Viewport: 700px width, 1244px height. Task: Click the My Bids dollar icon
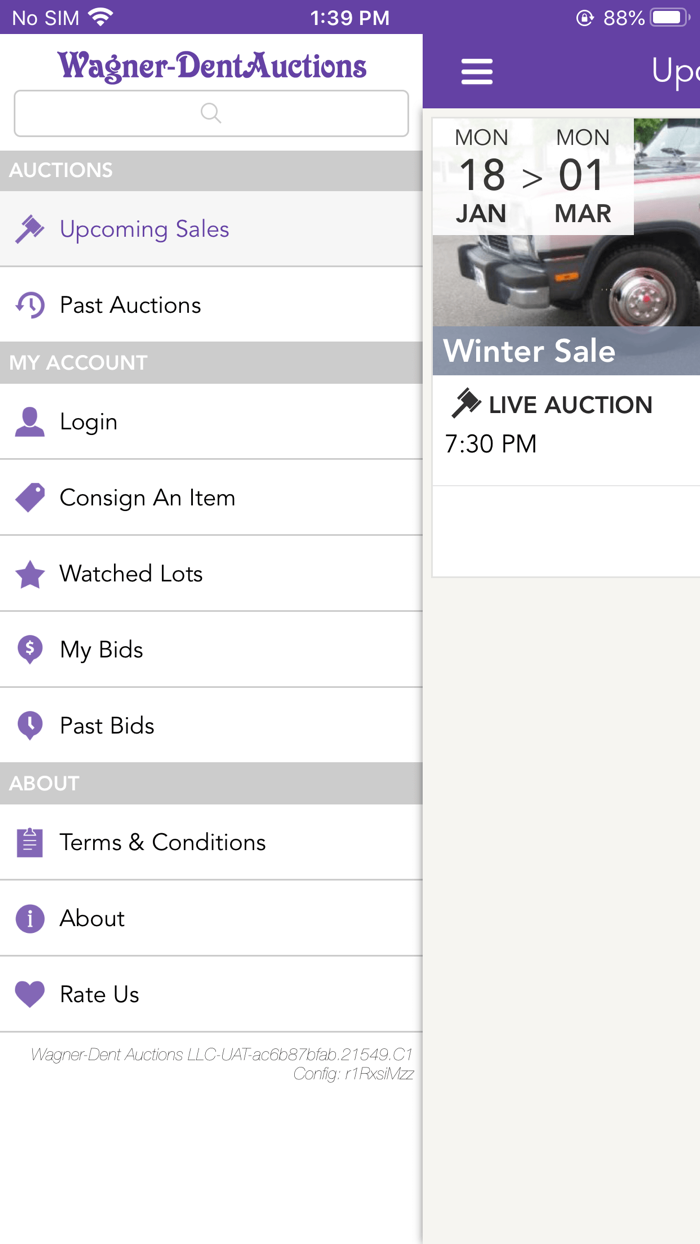30,649
